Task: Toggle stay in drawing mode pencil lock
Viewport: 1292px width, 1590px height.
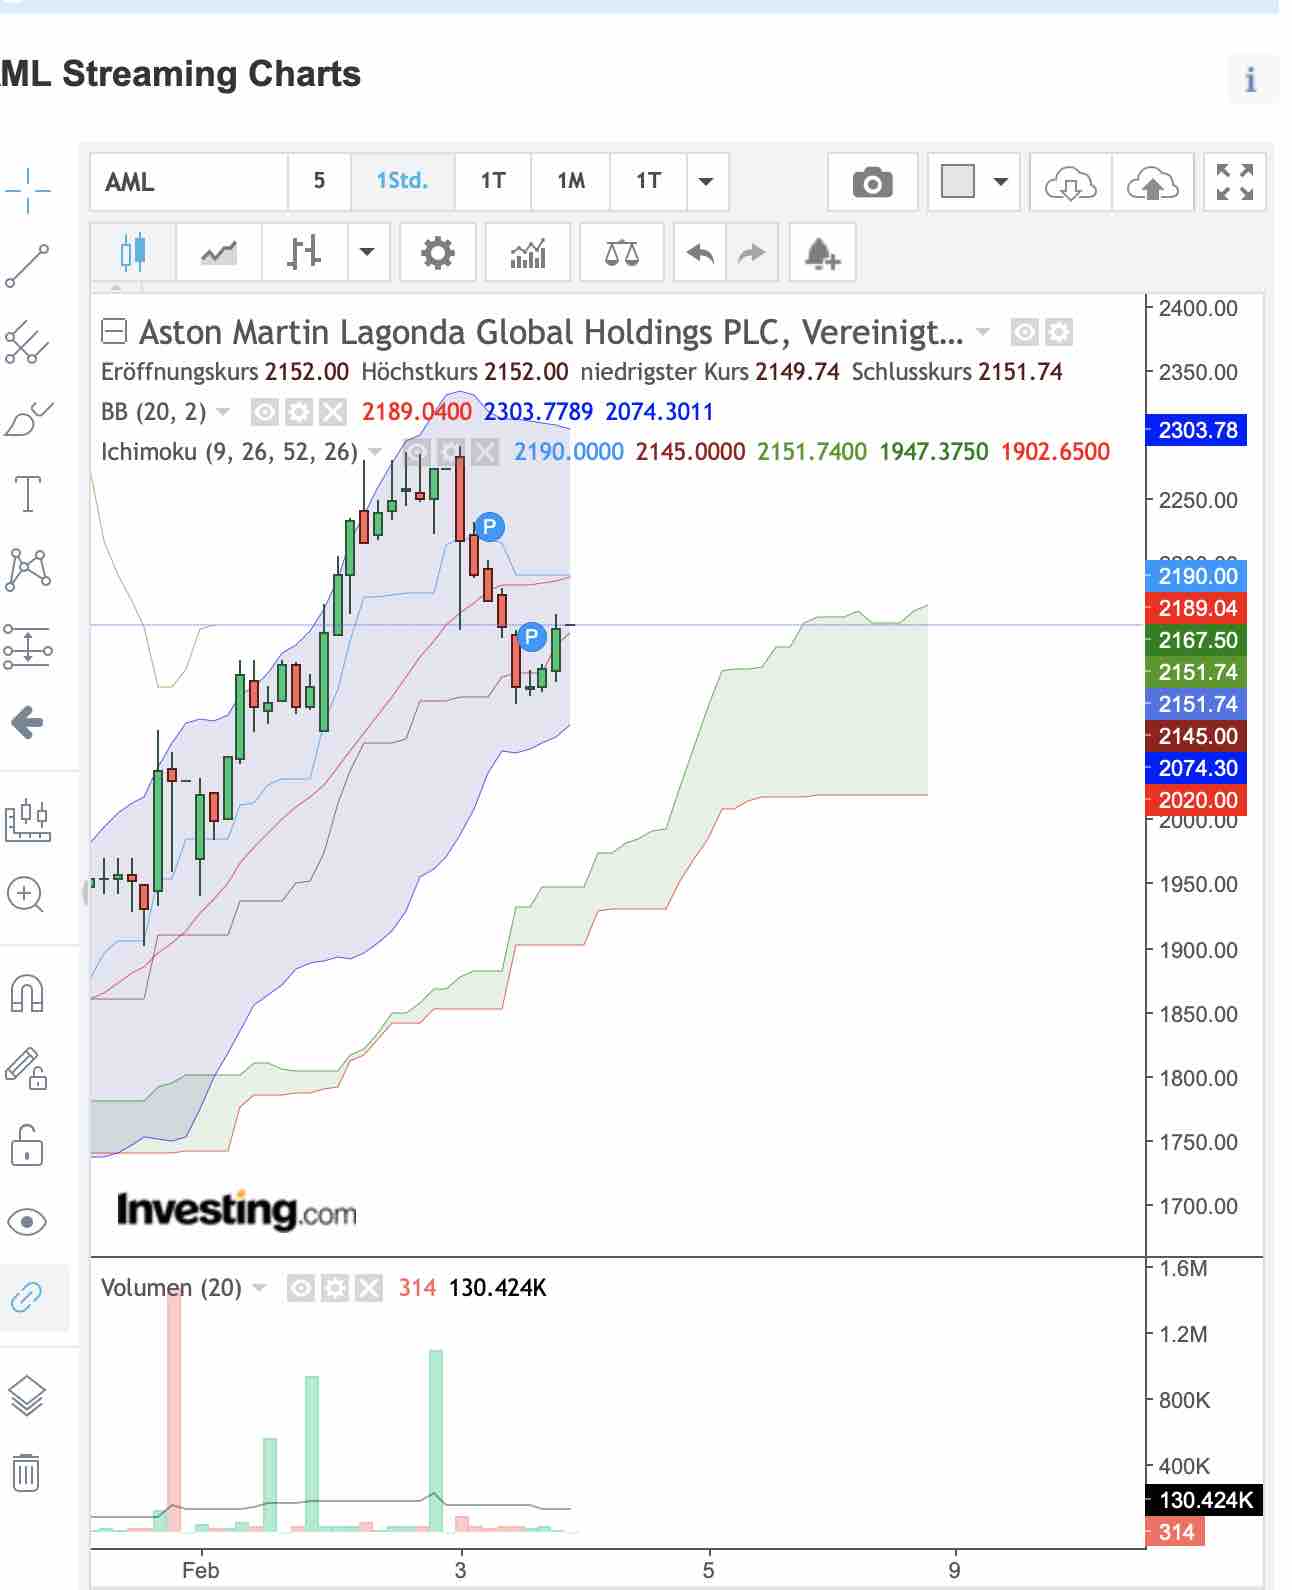Action: [27, 1068]
